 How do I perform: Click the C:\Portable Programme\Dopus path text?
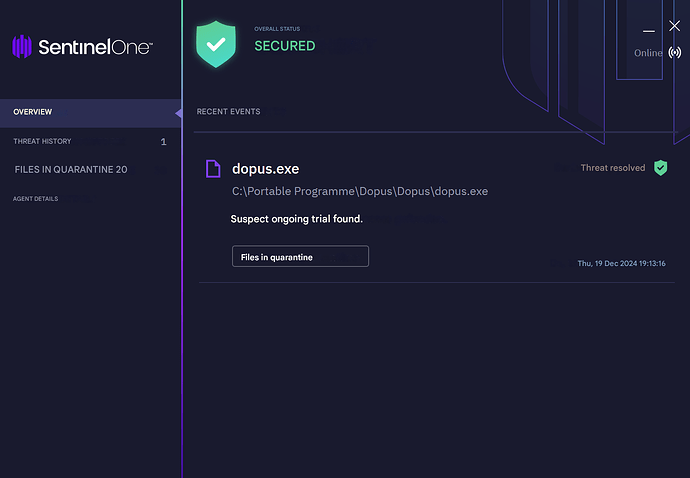click(360, 191)
